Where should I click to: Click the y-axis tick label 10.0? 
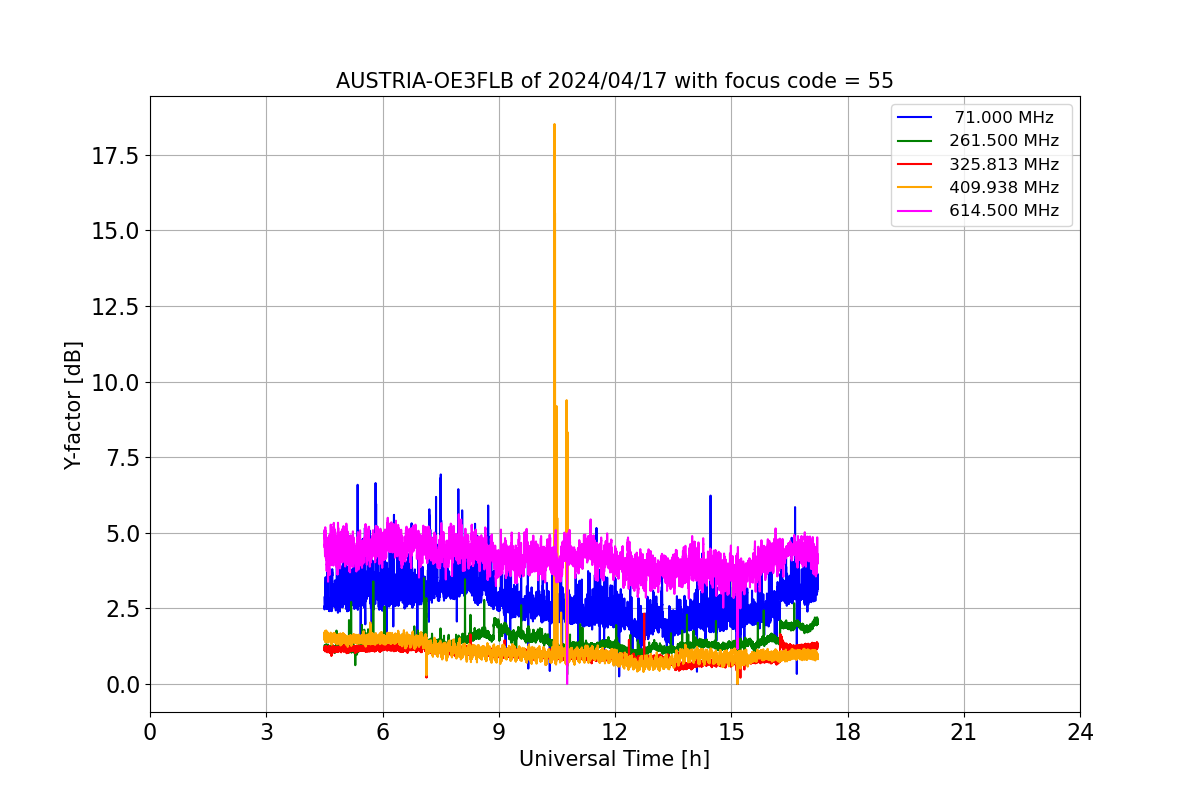point(117,382)
